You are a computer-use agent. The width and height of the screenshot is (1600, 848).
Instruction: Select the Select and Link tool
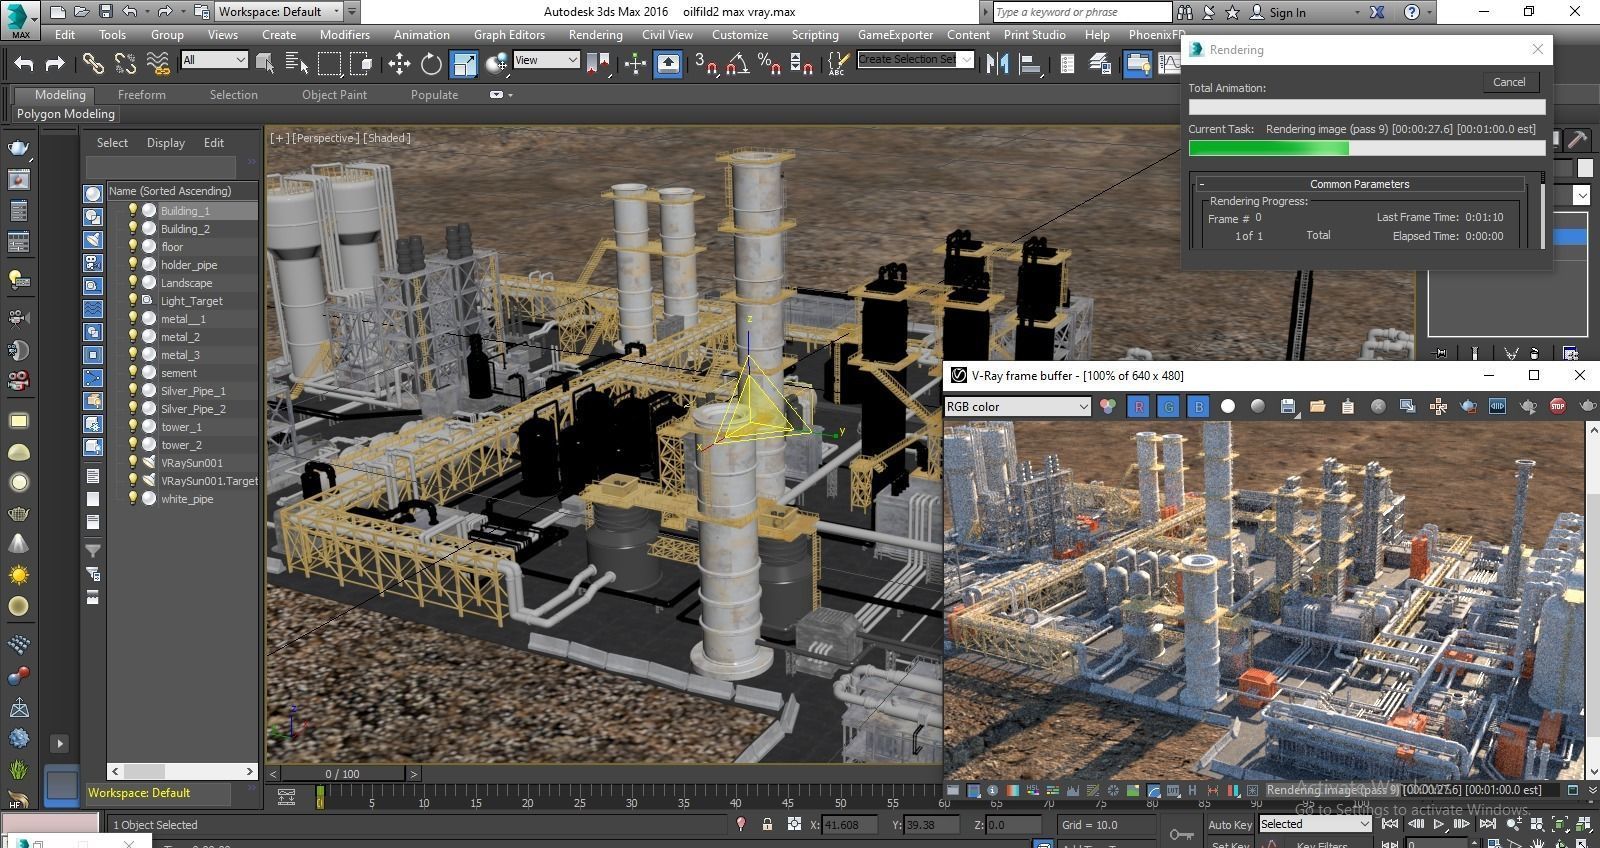click(93, 64)
